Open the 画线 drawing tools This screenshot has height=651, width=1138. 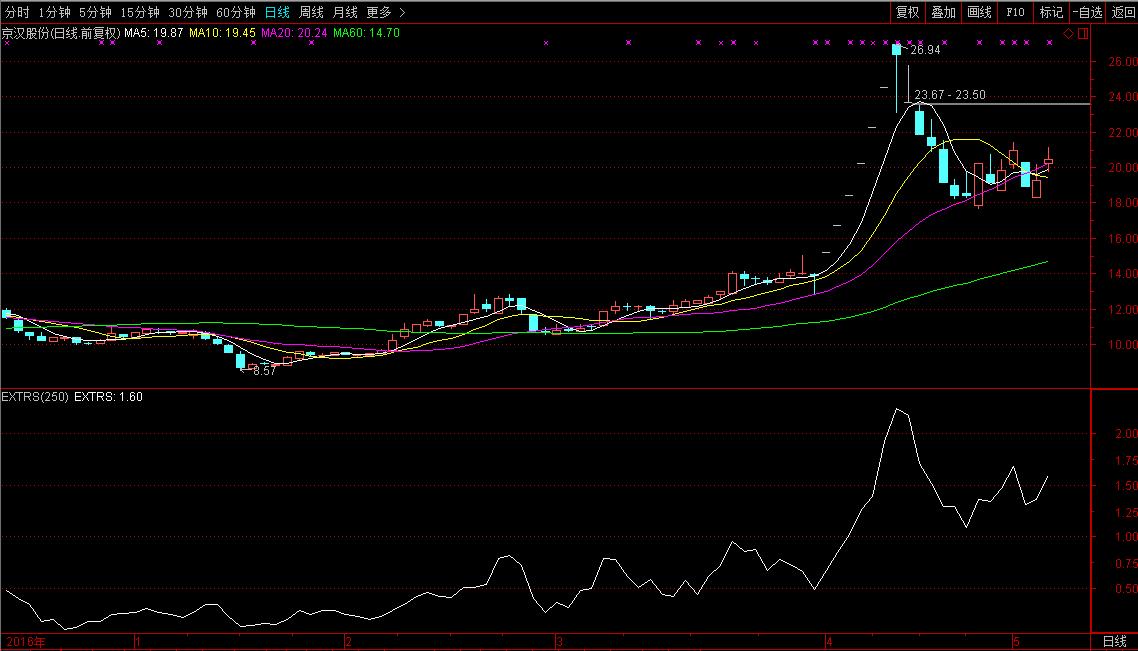click(x=979, y=12)
